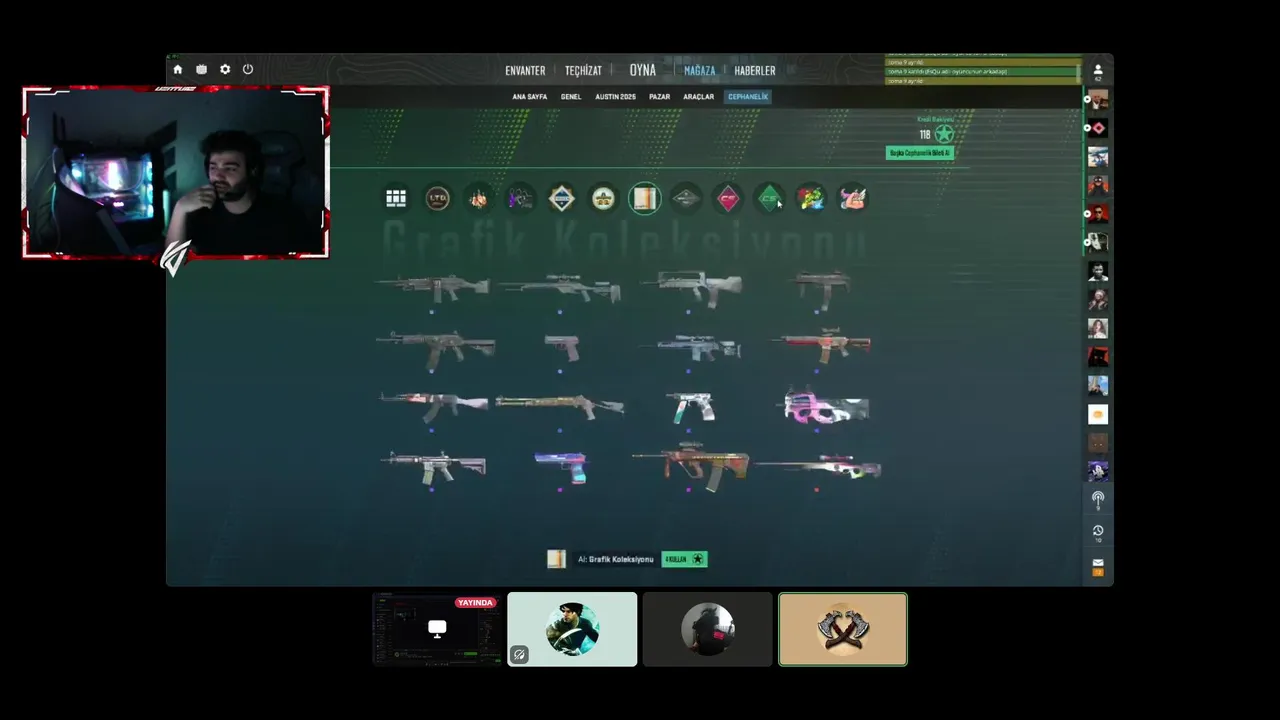The height and width of the screenshot is (720, 1280).
Task: Switch to the PAZAR tab
Action: click(x=659, y=97)
